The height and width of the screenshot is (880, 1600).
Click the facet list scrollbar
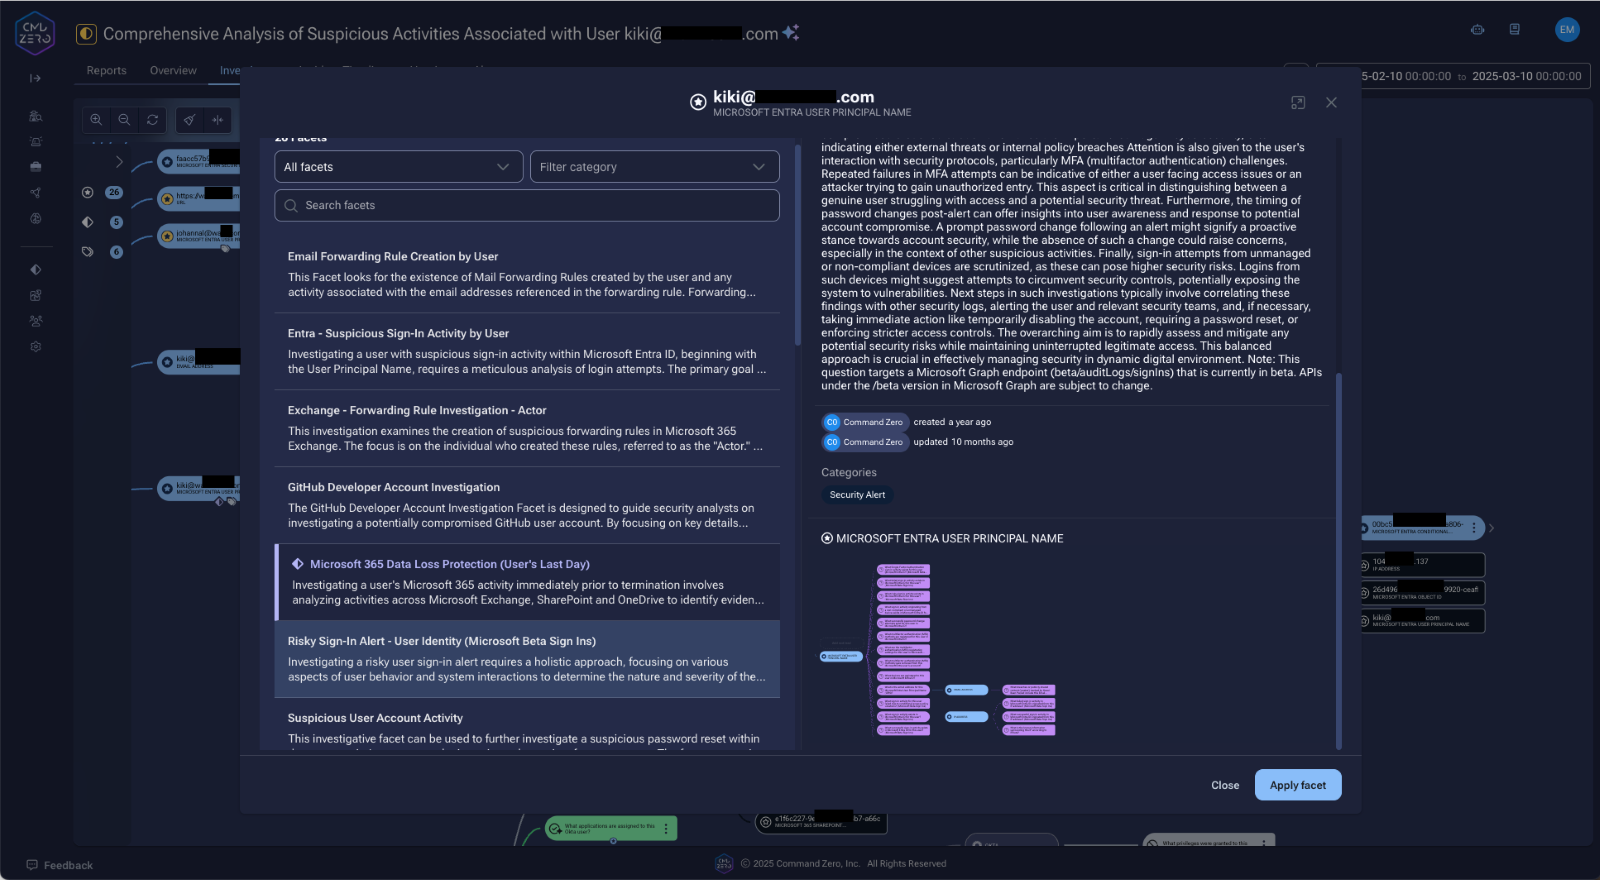(798, 245)
